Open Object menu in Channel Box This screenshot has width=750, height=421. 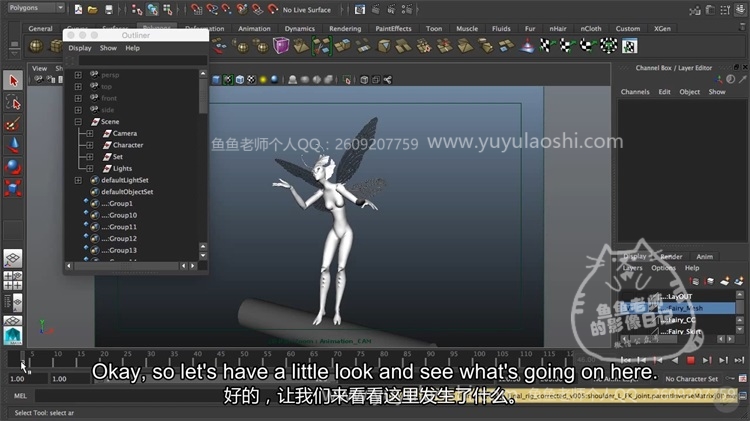[689, 92]
